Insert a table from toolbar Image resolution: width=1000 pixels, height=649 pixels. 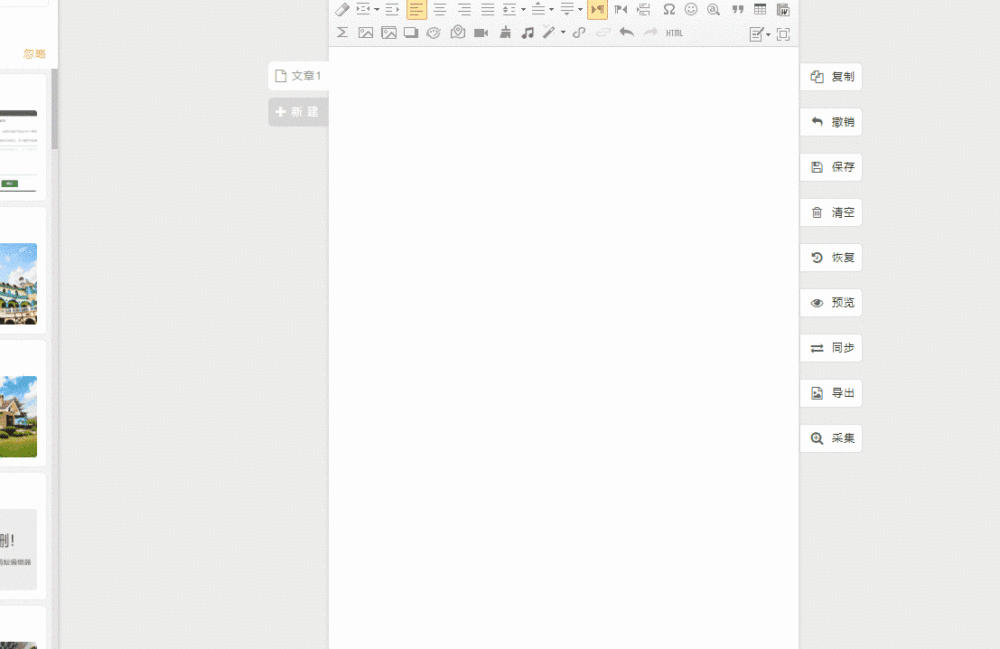point(760,9)
